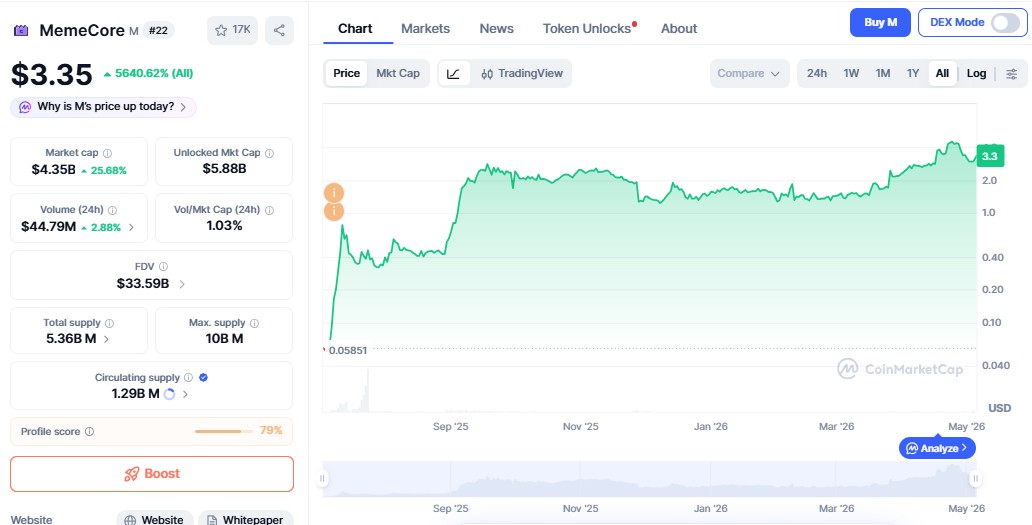Click the 1.03% Vol/Mkt Cap value
The width and height of the screenshot is (1032, 525).
pos(224,226)
